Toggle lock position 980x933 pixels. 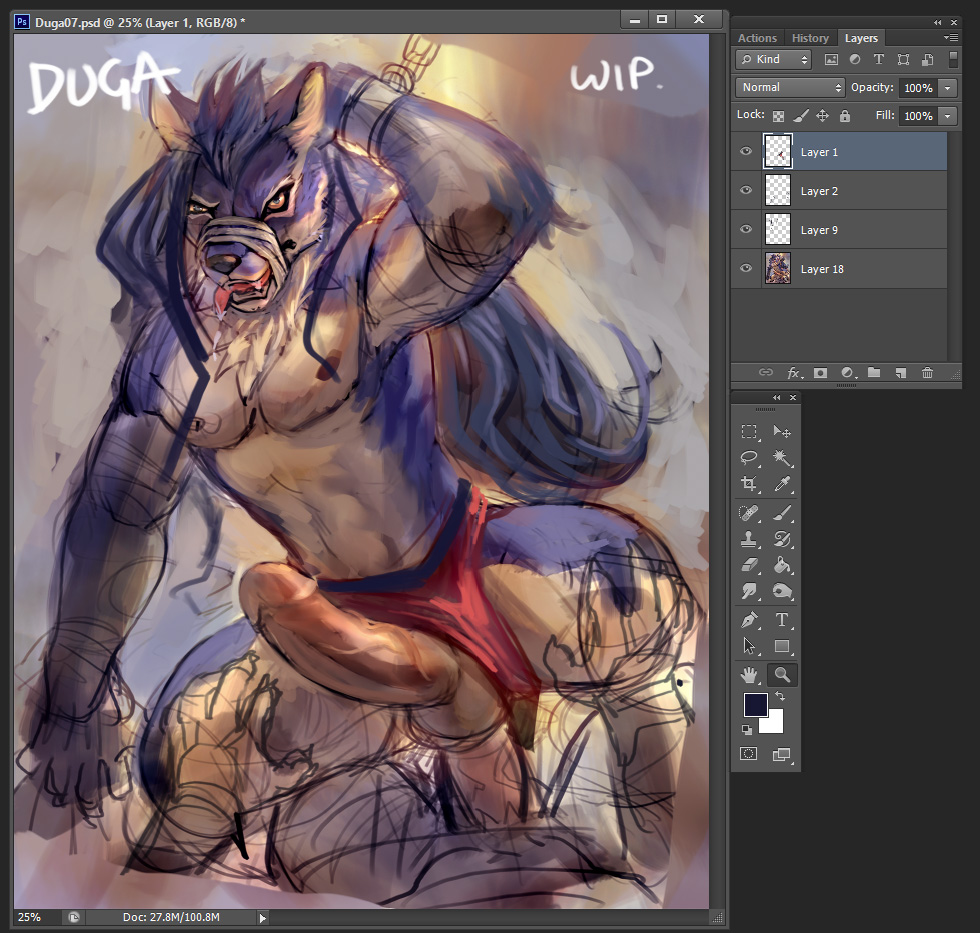tap(822, 116)
